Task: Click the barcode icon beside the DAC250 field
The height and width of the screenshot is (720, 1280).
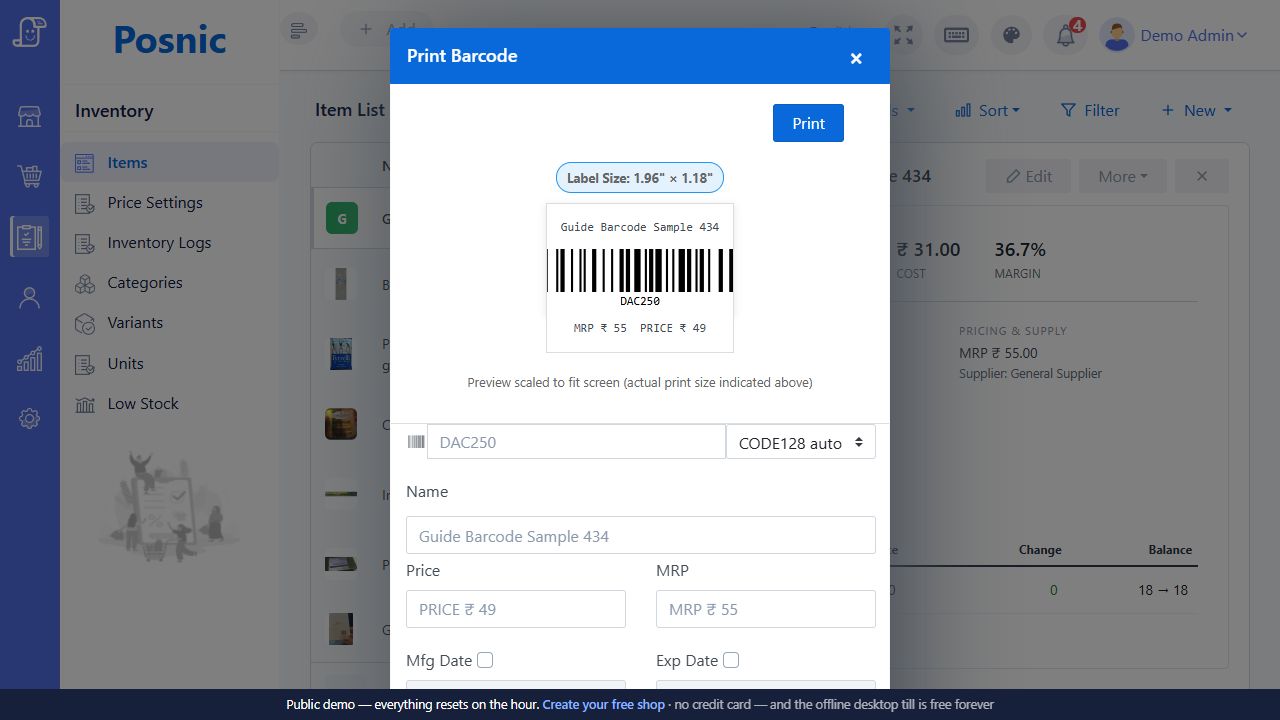Action: (416, 442)
